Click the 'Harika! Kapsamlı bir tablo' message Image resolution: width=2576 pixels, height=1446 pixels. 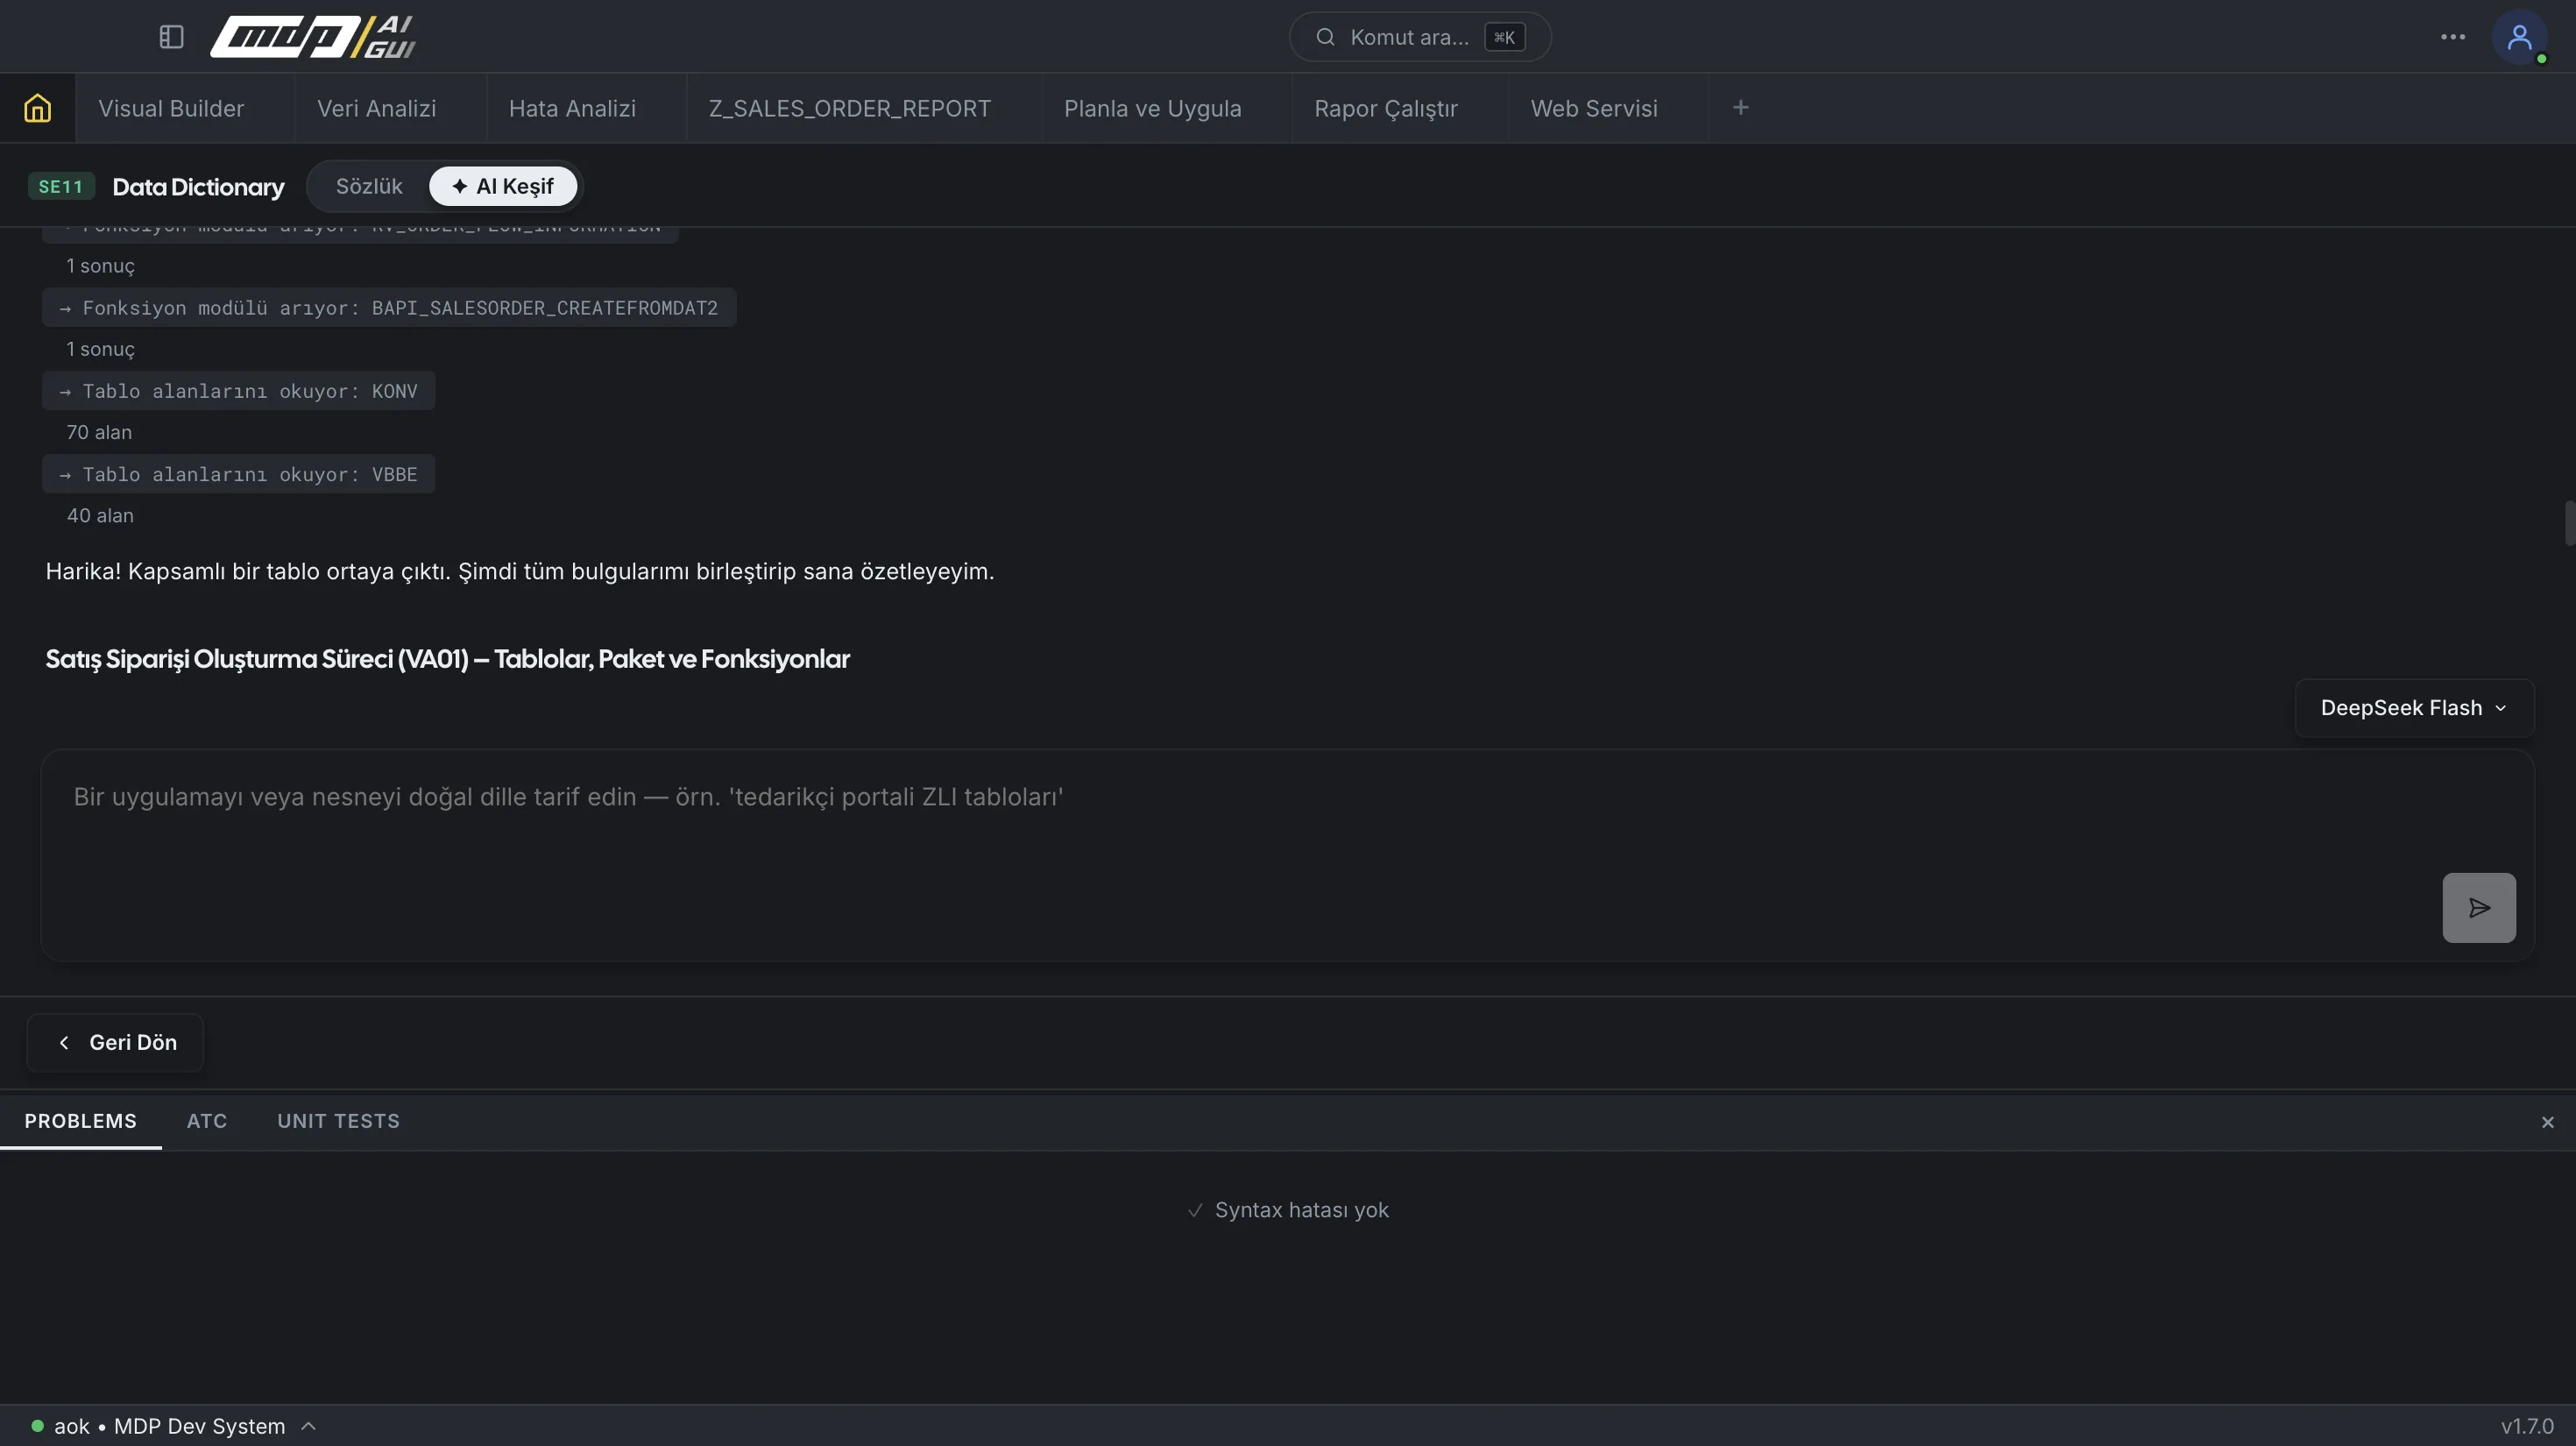click(x=520, y=572)
